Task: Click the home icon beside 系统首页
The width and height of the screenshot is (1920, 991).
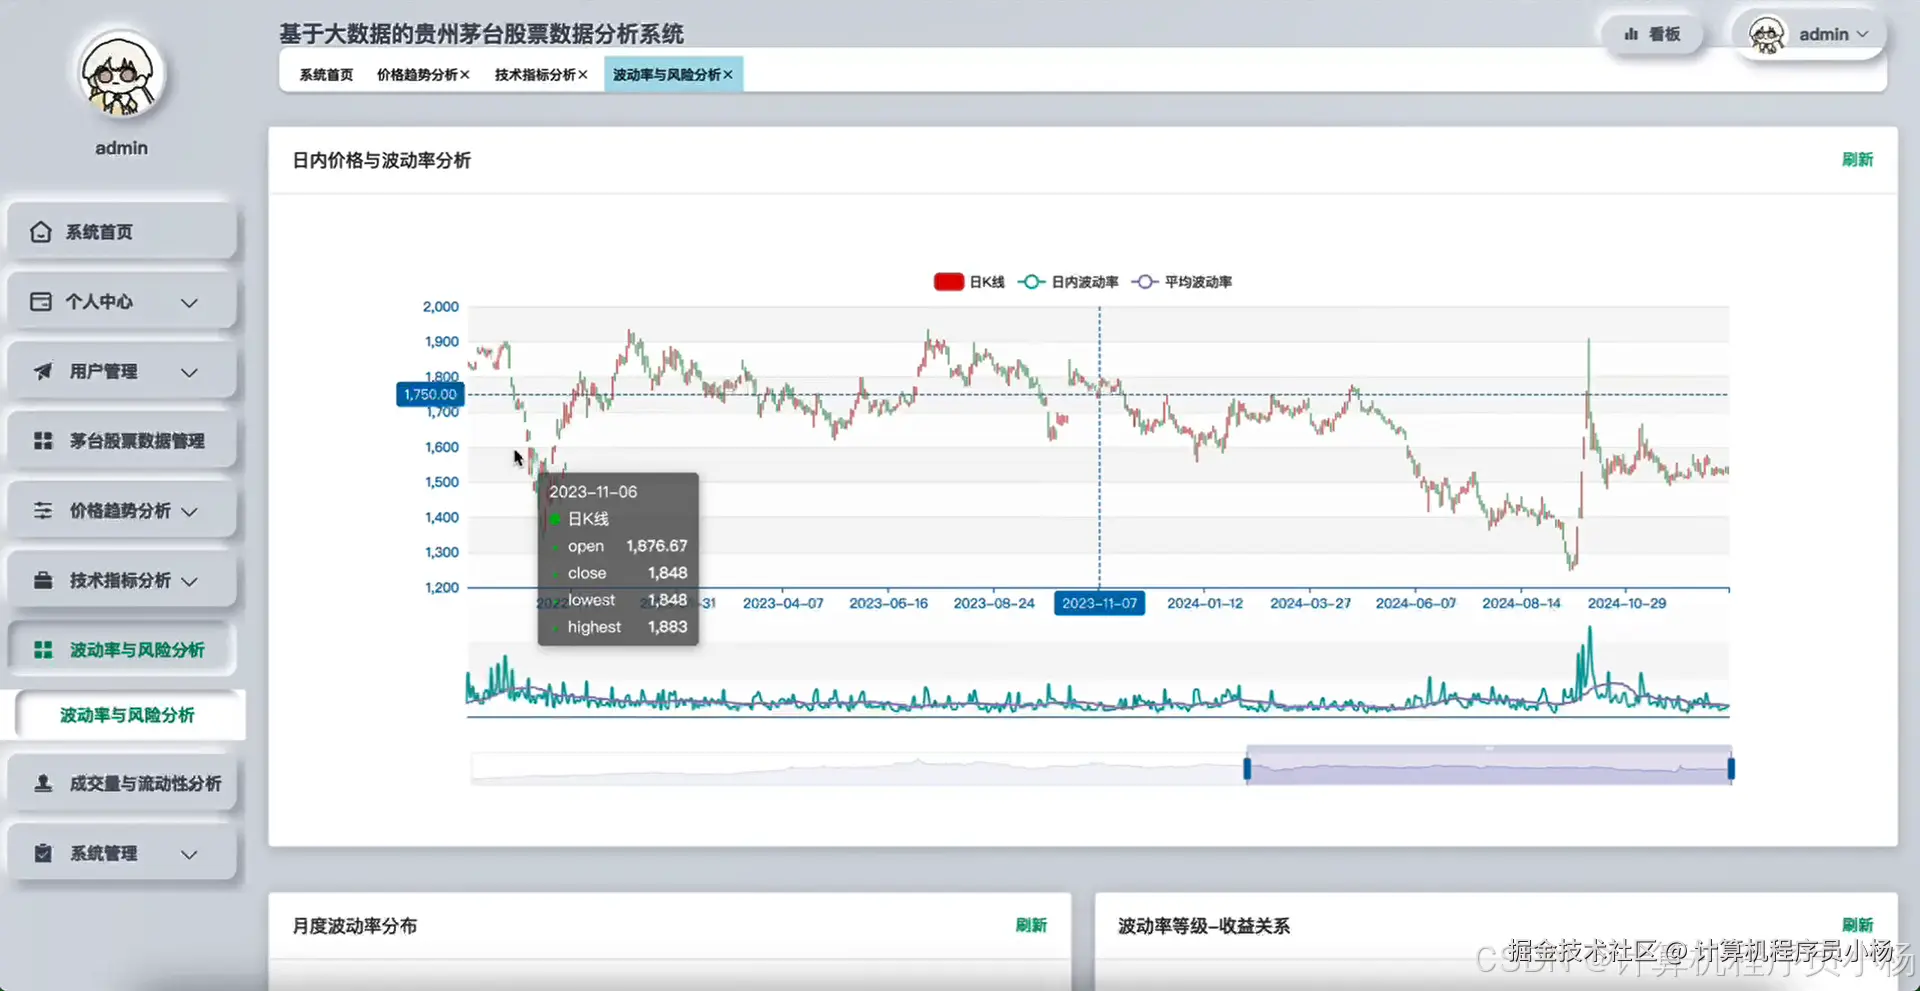Action: pyautogui.click(x=41, y=232)
